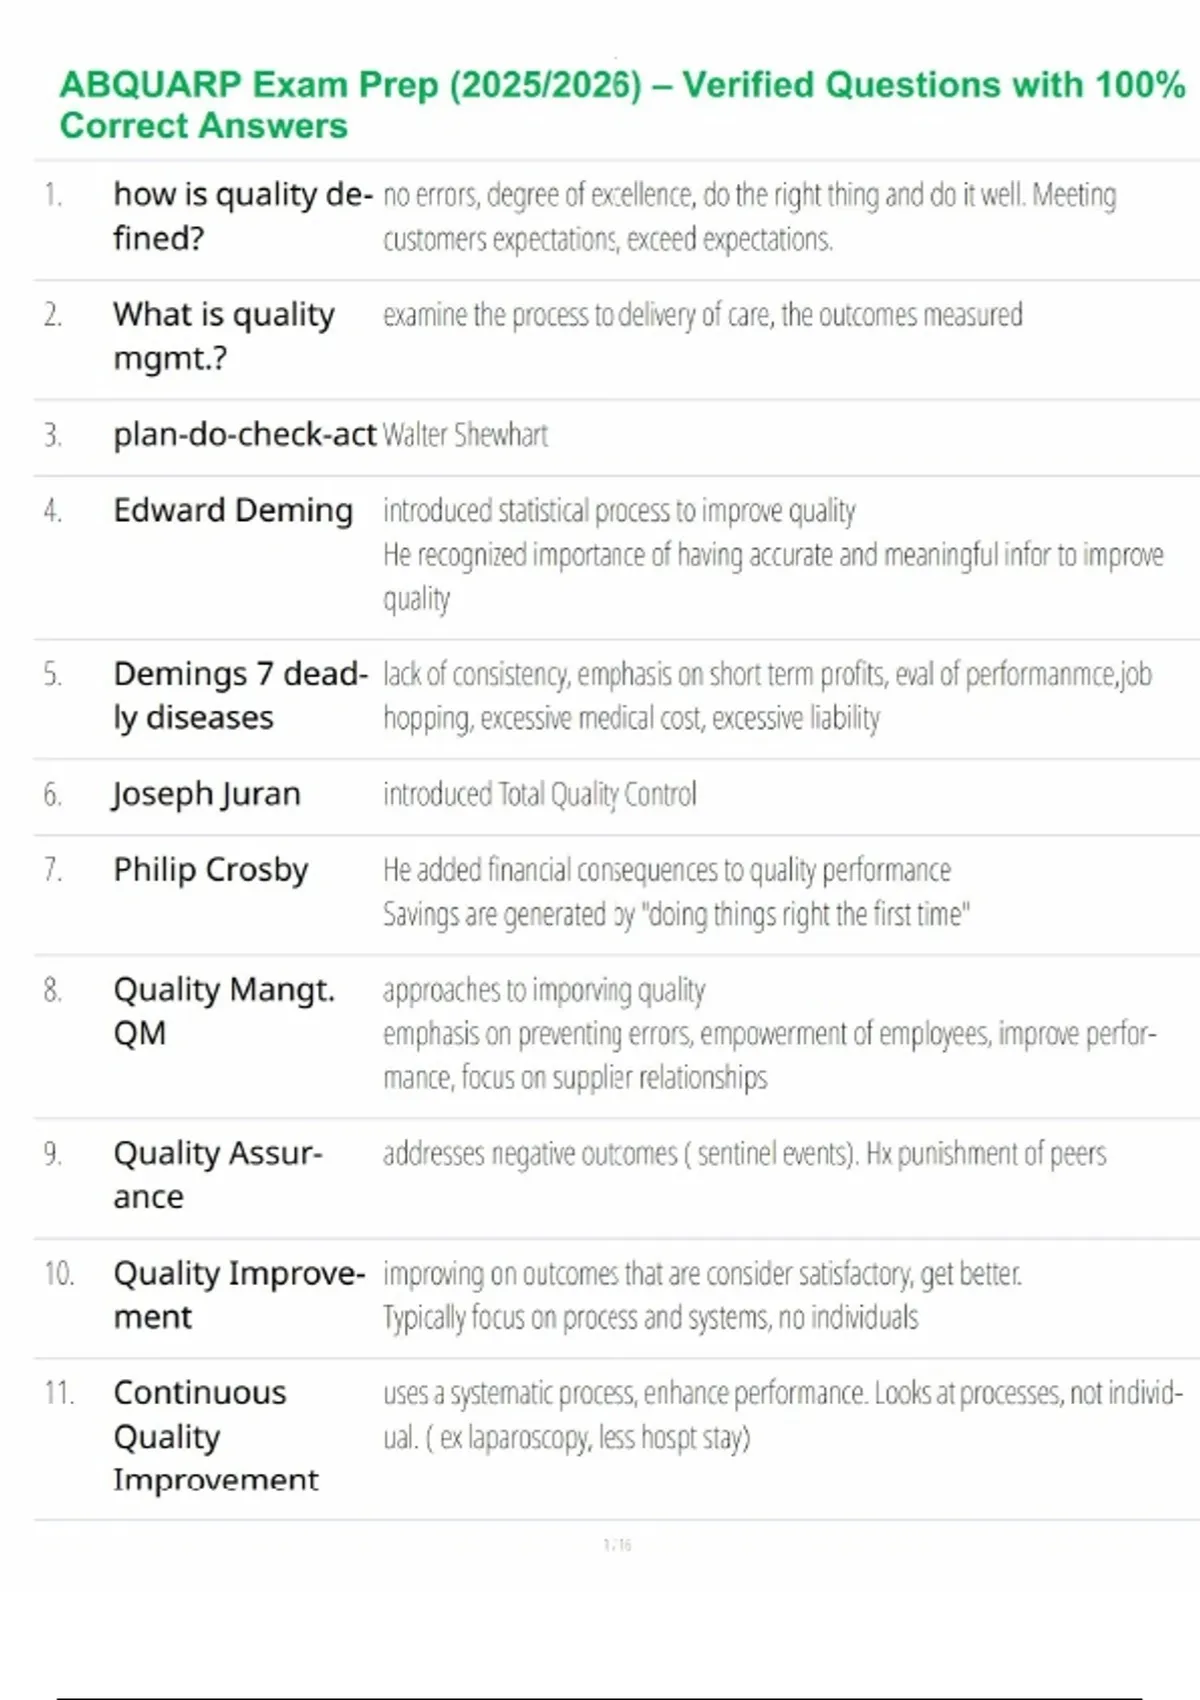Select the 'Edward Deming' term
Image resolution: width=1200 pixels, height=1700 pixels.
233,510
